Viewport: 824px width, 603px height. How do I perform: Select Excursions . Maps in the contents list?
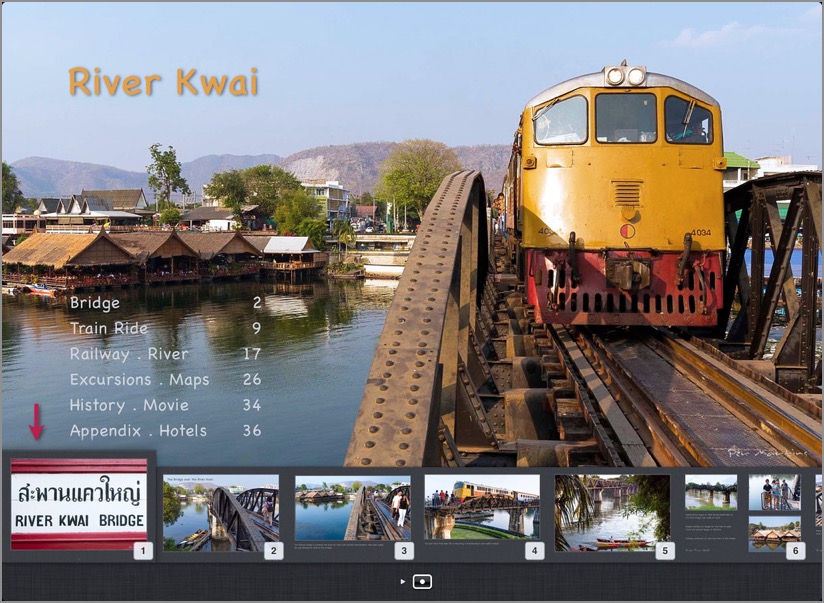(138, 380)
